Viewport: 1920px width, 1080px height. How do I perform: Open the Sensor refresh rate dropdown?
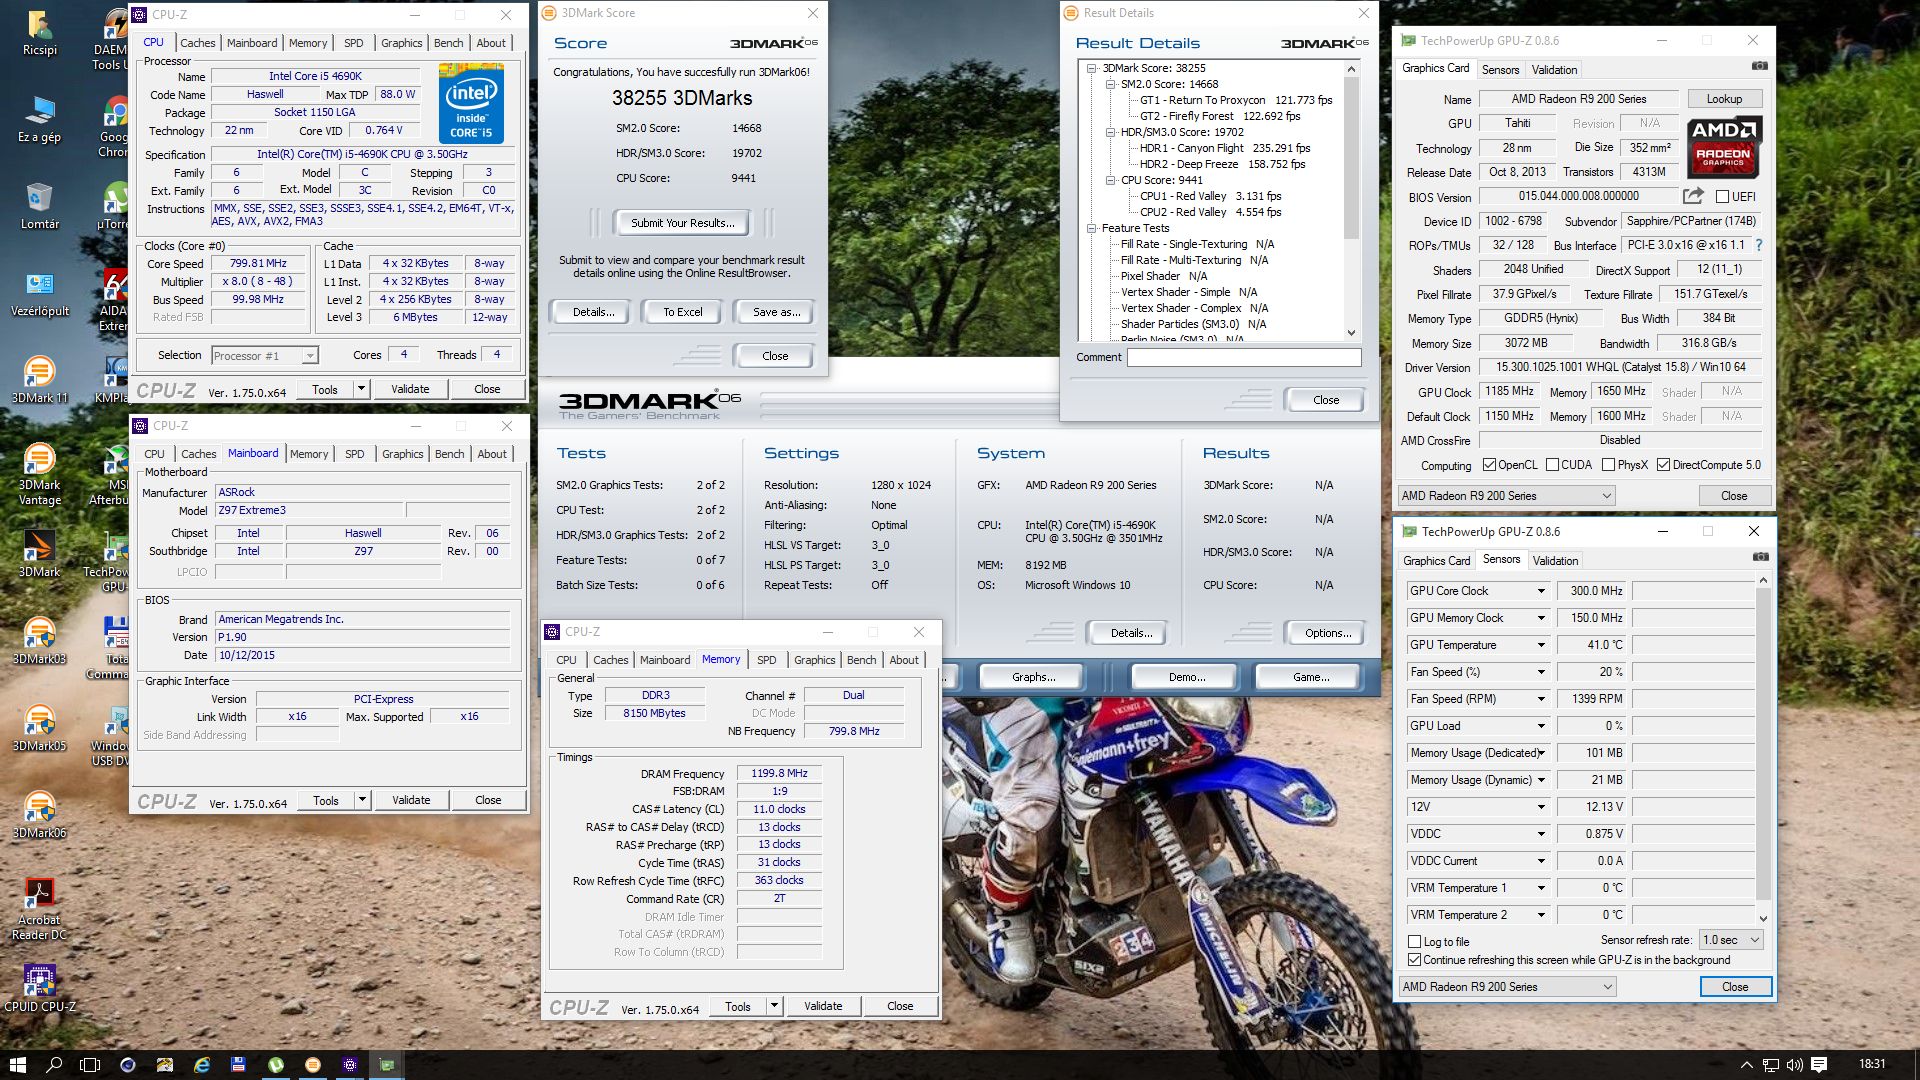click(x=1732, y=940)
